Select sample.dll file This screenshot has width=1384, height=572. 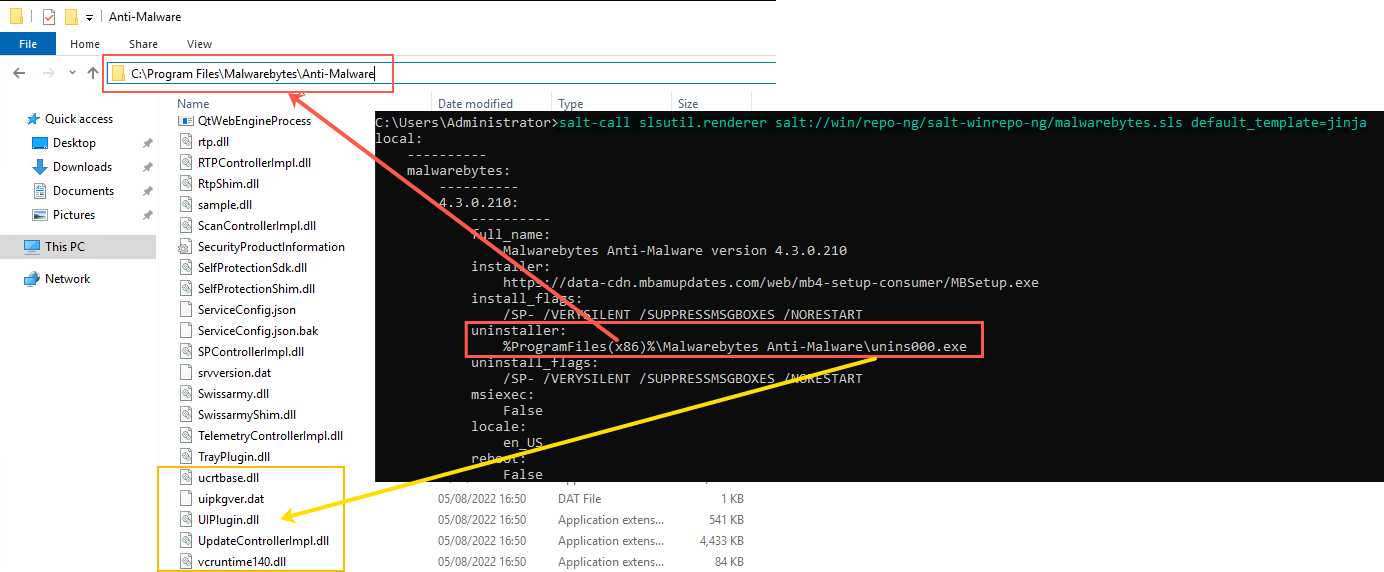pos(224,205)
